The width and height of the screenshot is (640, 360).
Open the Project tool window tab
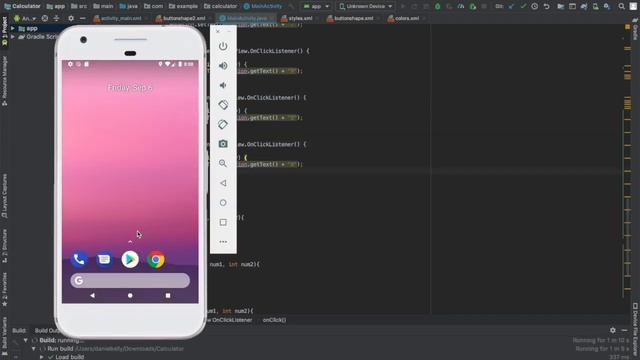[x=4, y=31]
